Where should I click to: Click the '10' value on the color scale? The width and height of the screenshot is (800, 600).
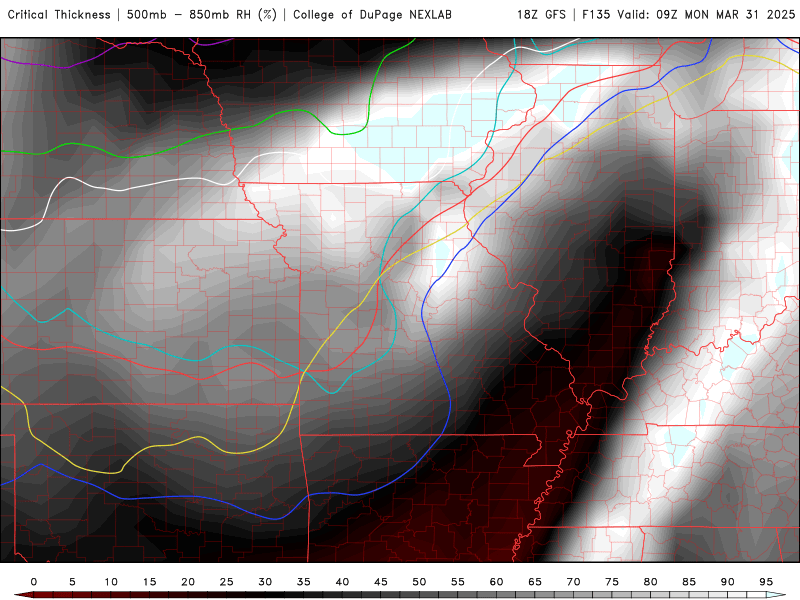[111, 582]
